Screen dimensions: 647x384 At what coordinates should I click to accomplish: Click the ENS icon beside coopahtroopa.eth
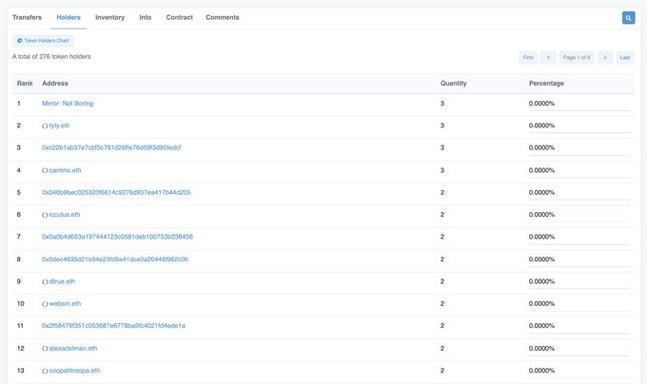coord(45,371)
